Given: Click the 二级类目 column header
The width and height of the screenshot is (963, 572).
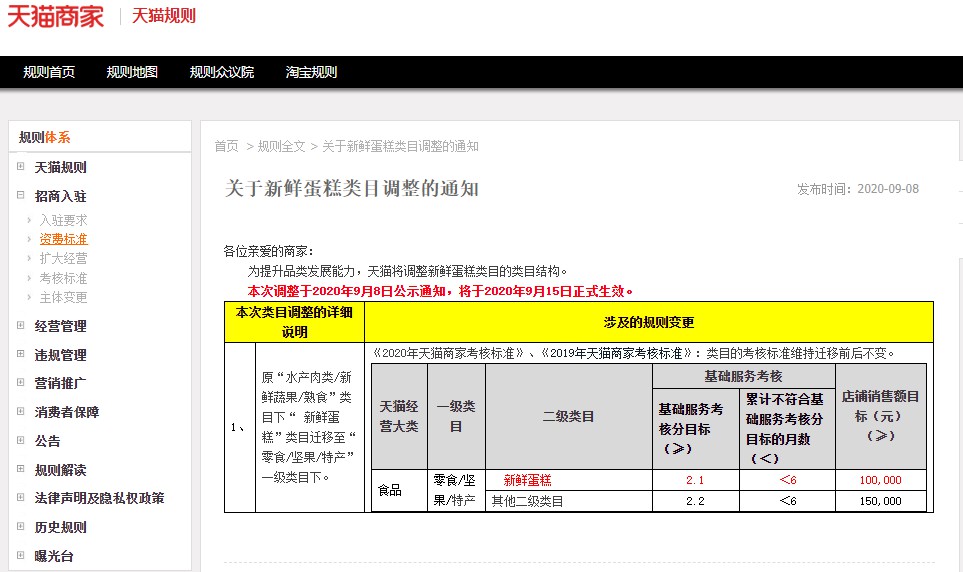Looking at the screenshot, I should (568, 417).
